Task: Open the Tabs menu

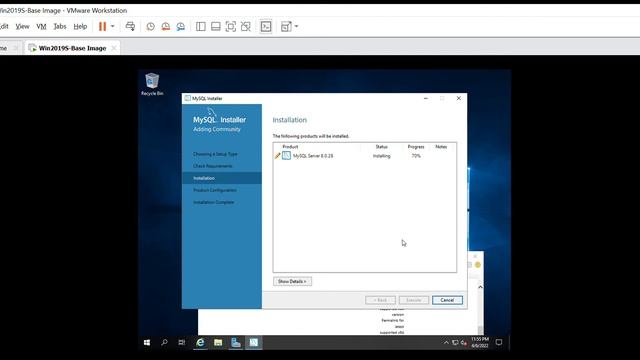Action: pyautogui.click(x=60, y=27)
